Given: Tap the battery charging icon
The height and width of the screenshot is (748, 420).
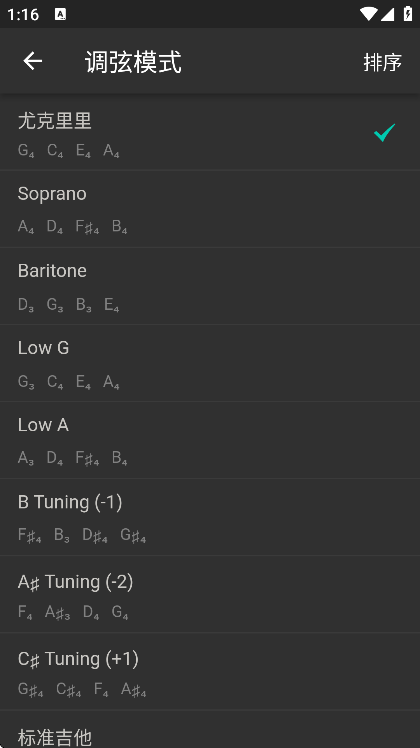Looking at the screenshot, I should 408,13.
